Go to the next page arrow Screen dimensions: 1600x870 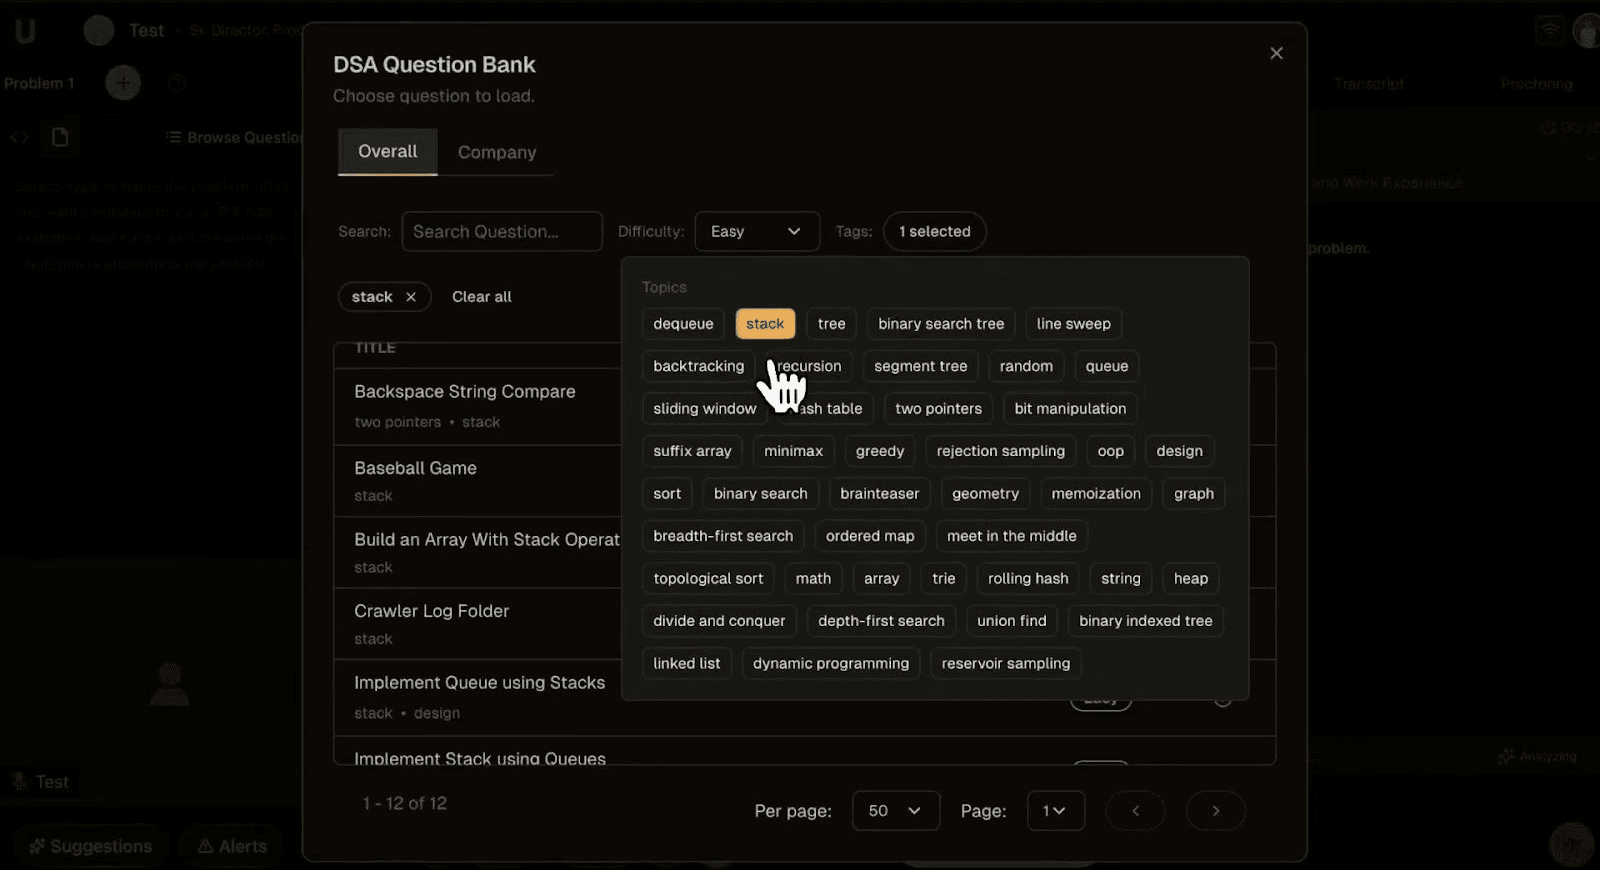pyautogui.click(x=1216, y=811)
